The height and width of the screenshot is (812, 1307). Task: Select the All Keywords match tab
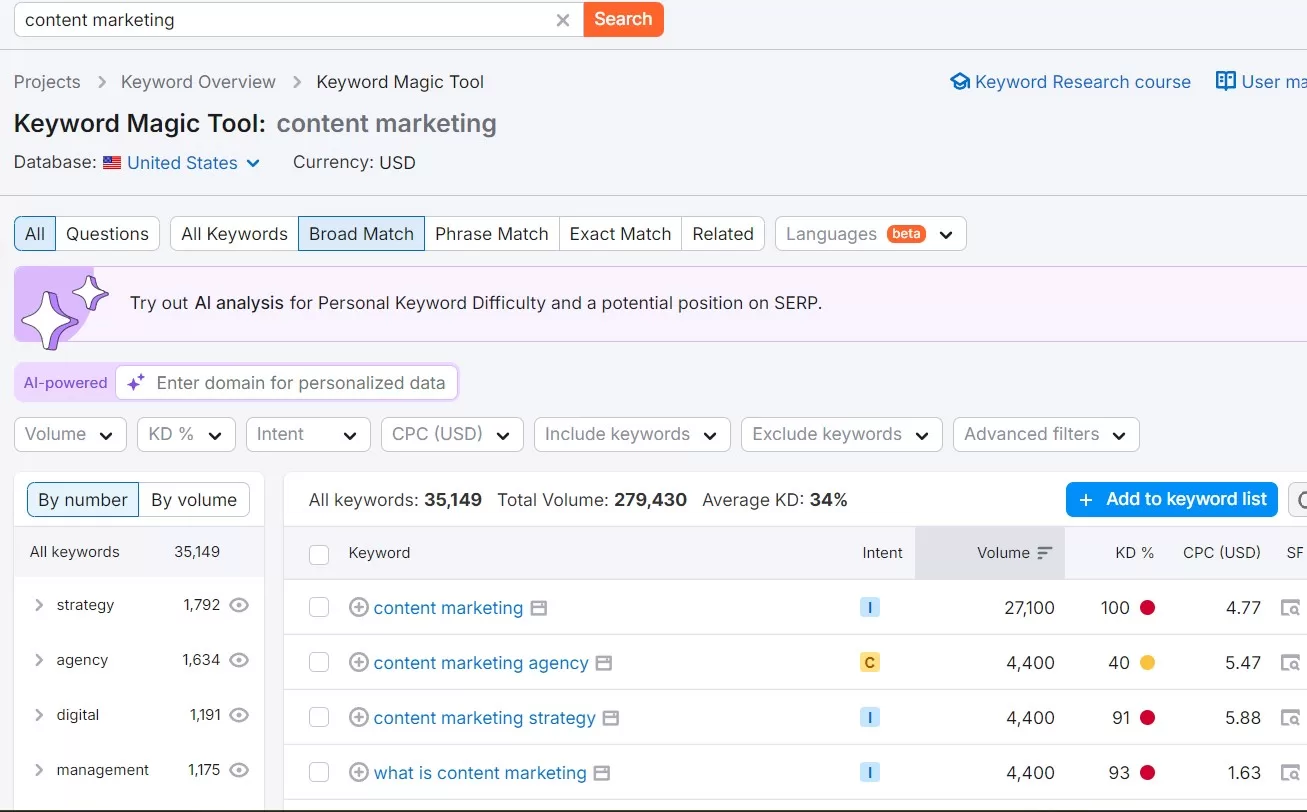click(234, 234)
